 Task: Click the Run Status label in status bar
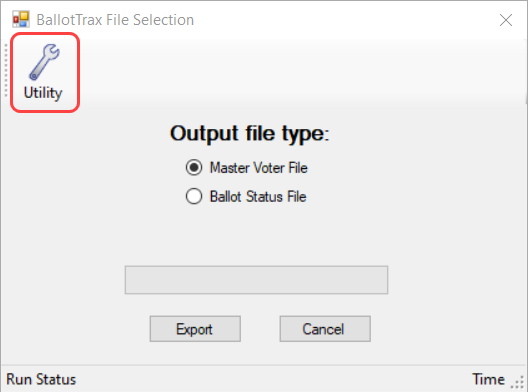click(x=41, y=379)
